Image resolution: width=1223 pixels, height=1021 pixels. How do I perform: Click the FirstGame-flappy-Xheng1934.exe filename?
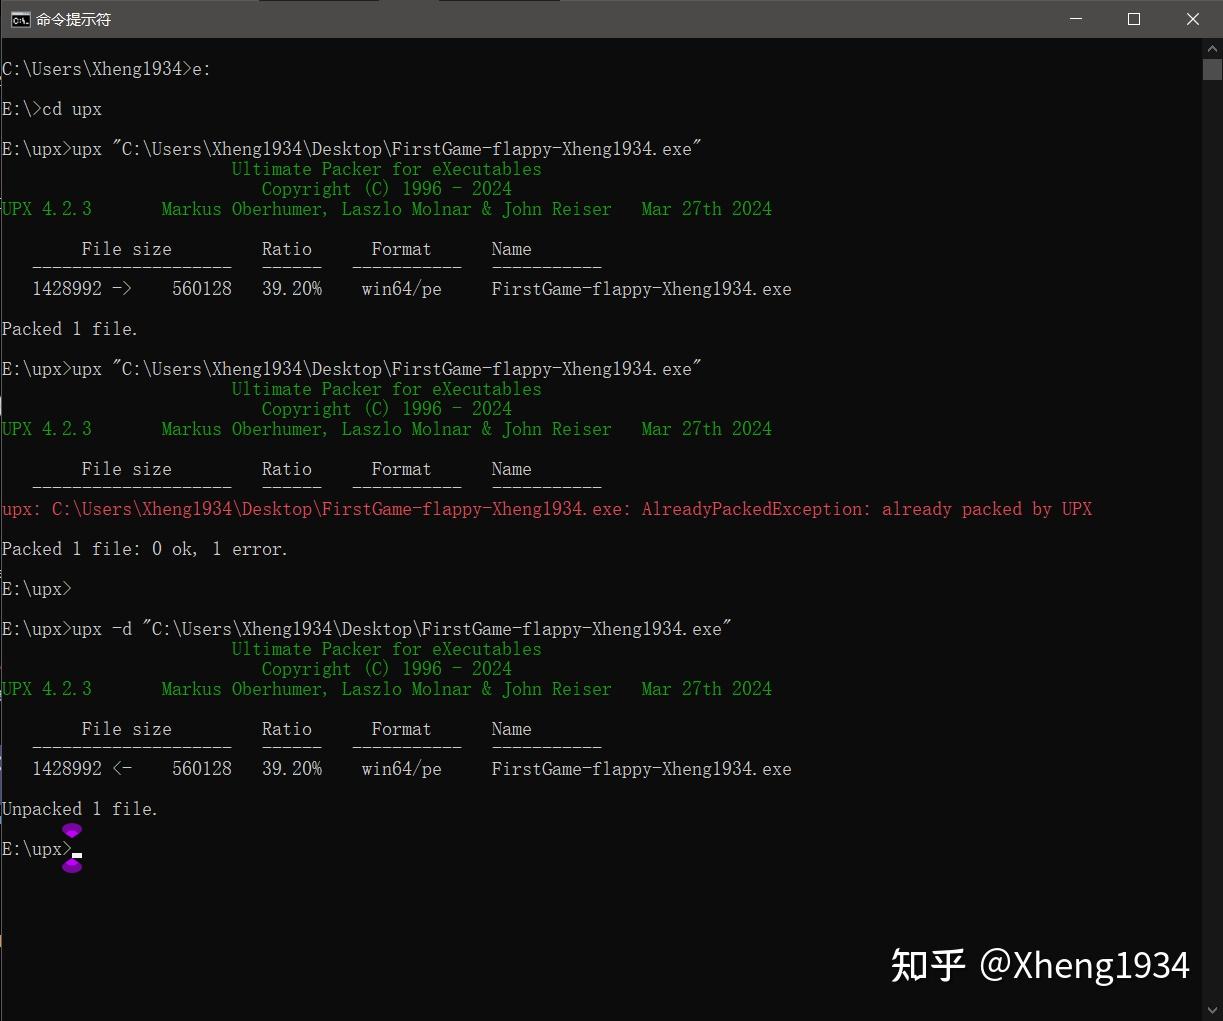pos(641,288)
